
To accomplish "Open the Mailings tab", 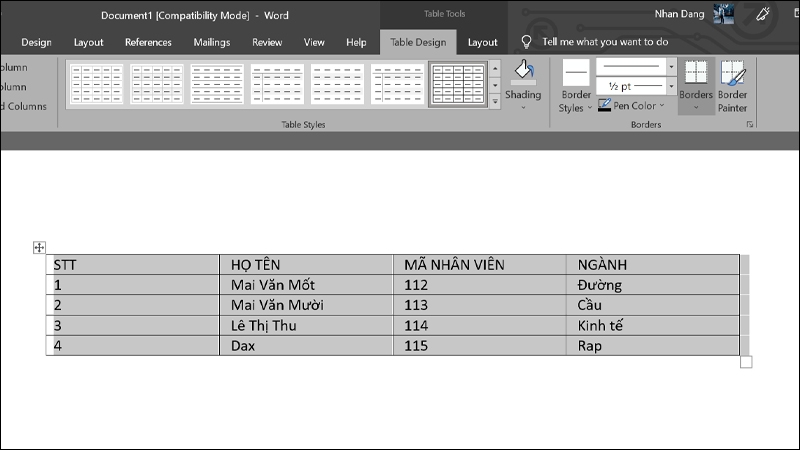I will pos(211,42).
